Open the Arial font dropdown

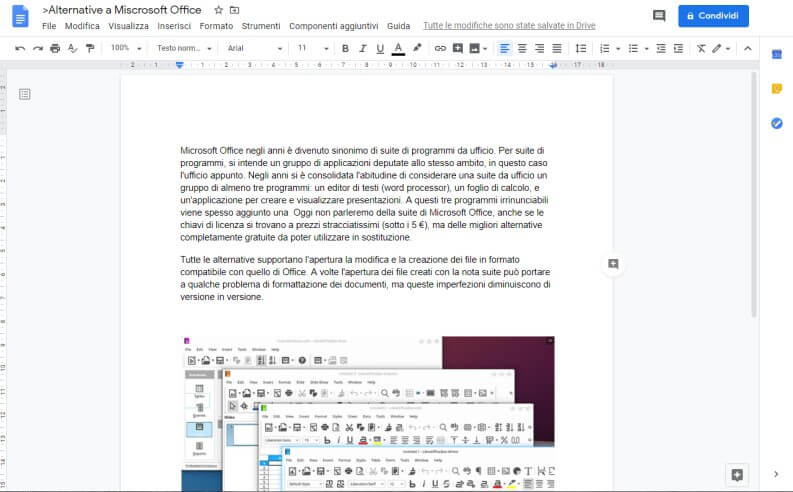254,48
